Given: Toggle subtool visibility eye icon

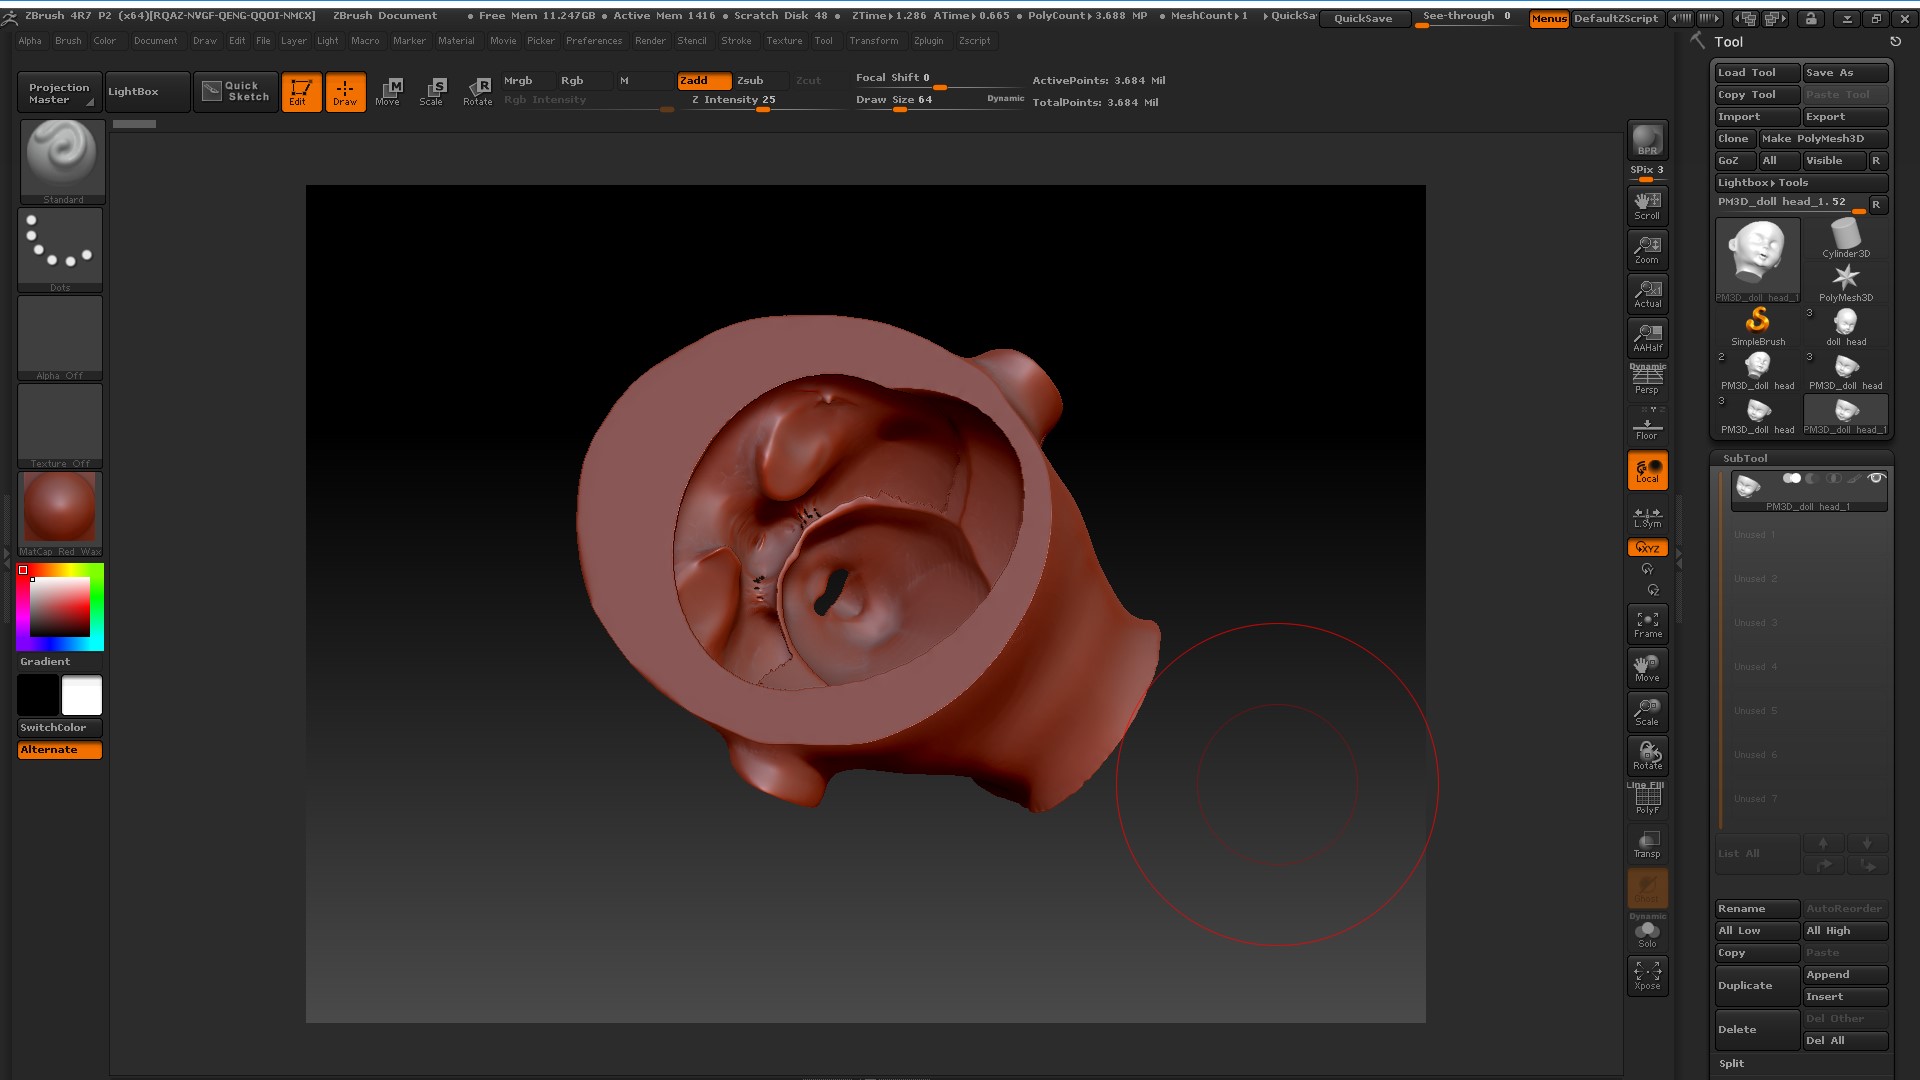Looking at the screenshot, I should pyautogui.click(x=1876, y=479).
